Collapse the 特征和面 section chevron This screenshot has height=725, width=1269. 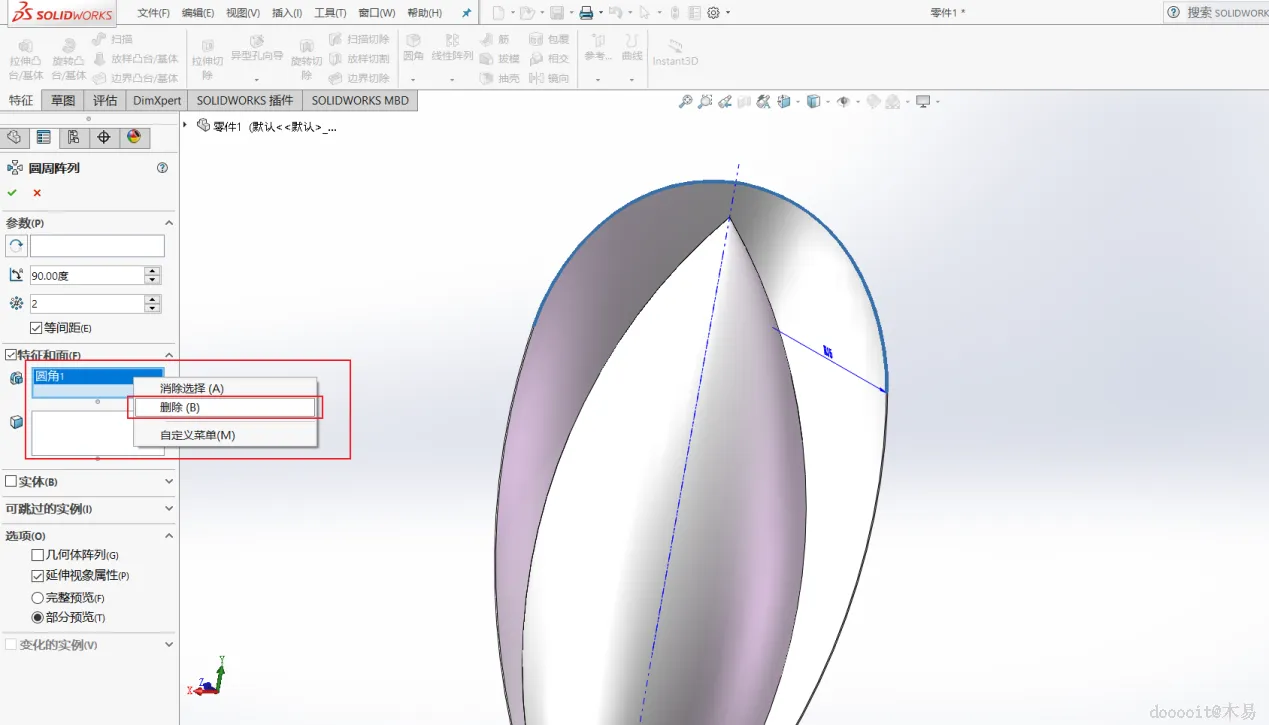point(169,355)
